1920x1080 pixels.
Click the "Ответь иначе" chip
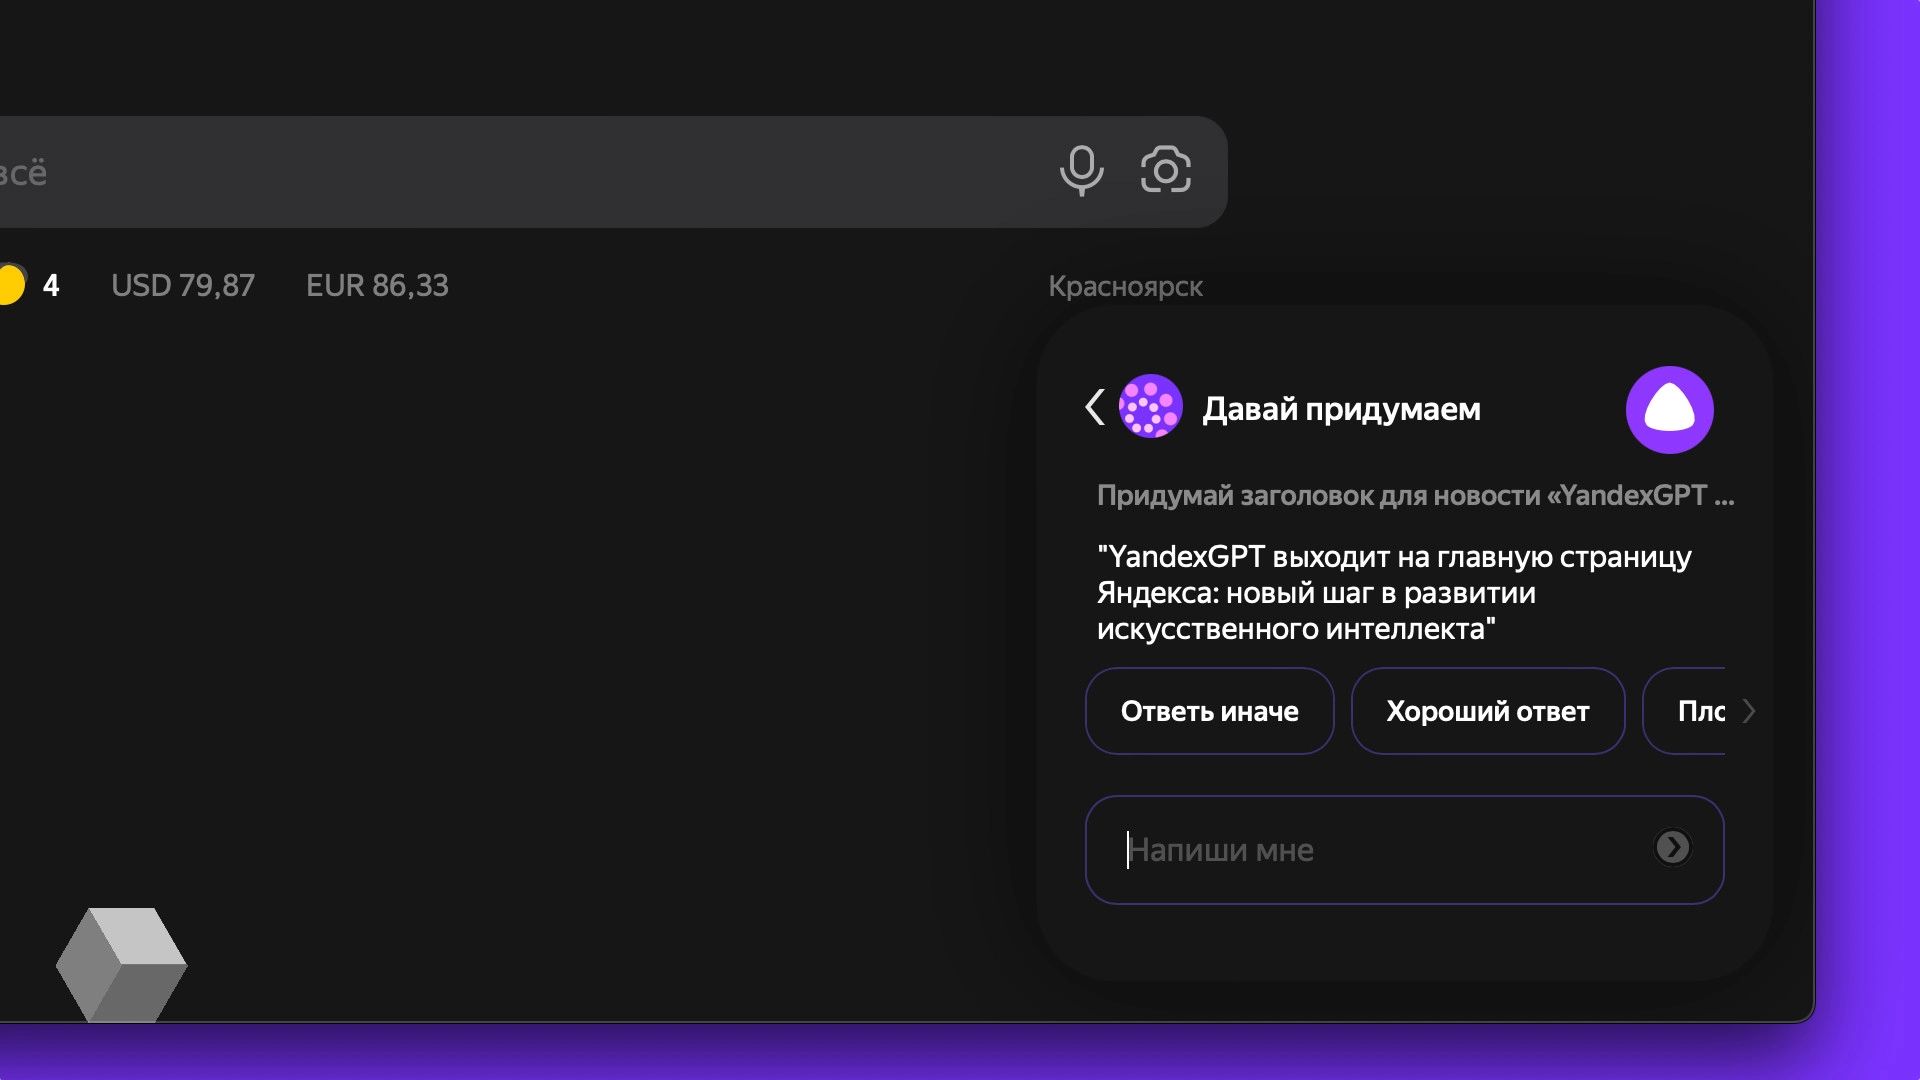click(x=1209, y=711)
